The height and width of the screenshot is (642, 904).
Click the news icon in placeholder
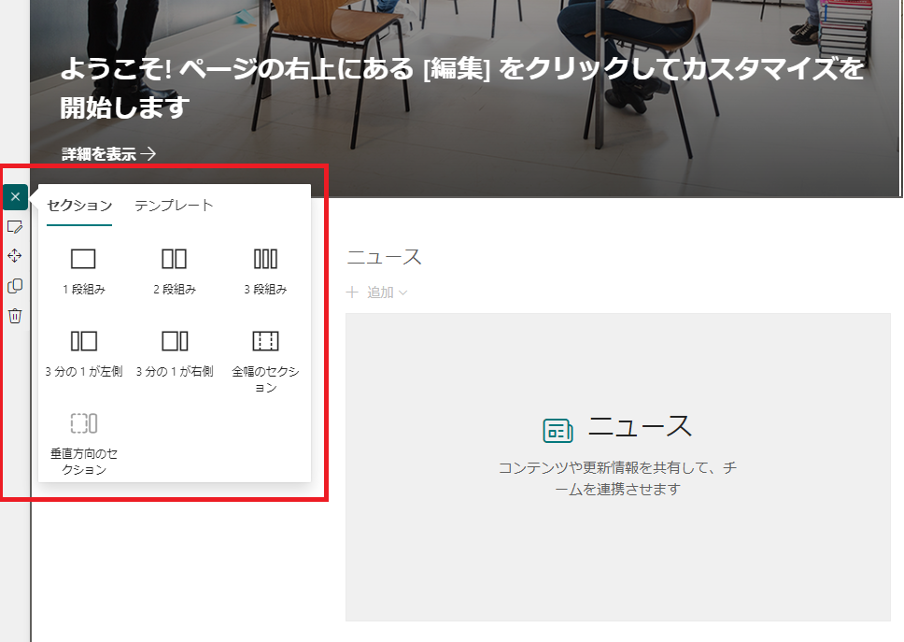pyautogui.click(x=558, y=430)
